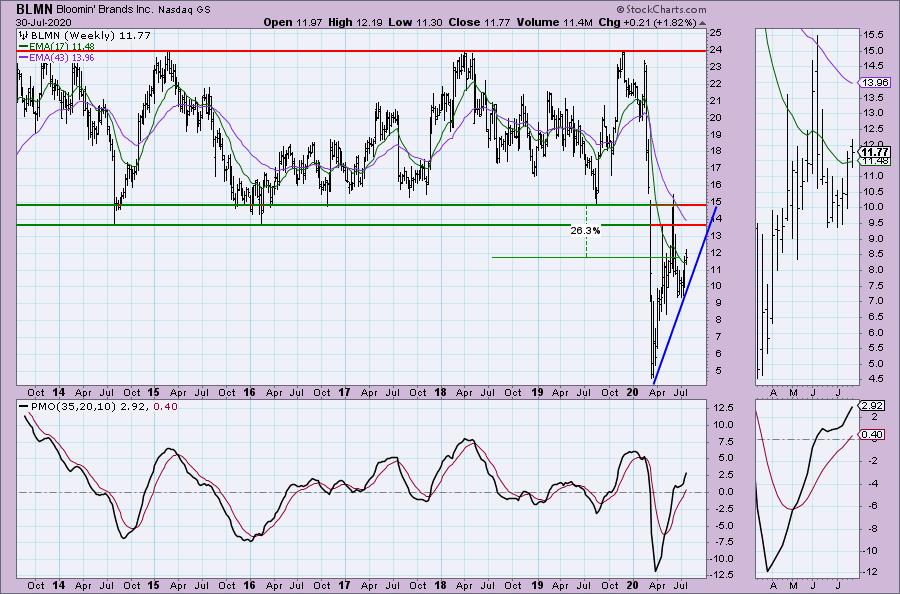Click the High 12.19 value

tap(356, 22)
